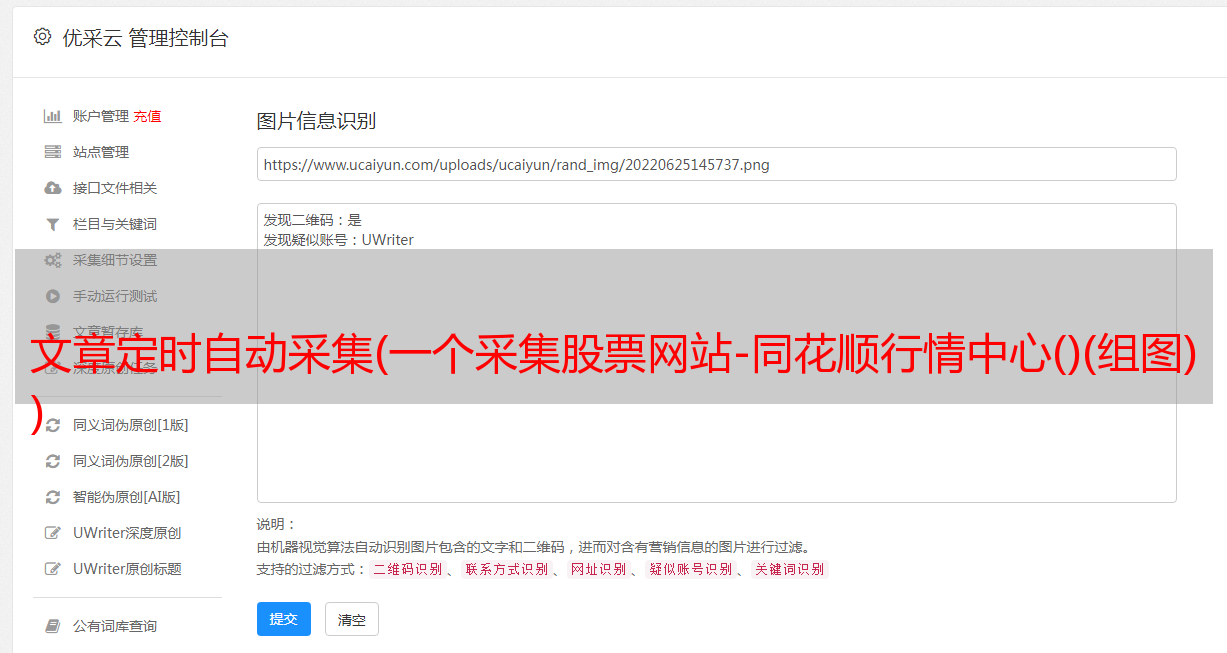Open 站点管理 menu item
Screen dimensions: 1227x653
(x=101, y=152)
